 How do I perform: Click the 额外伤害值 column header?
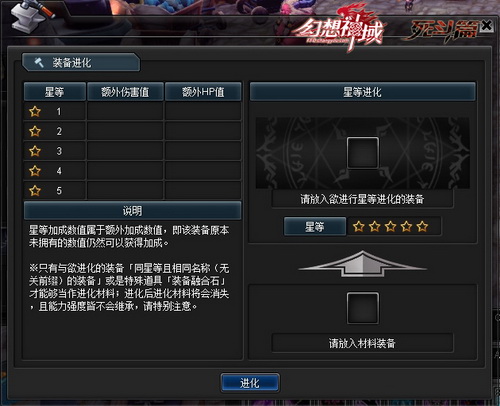(x=125, y=92)
